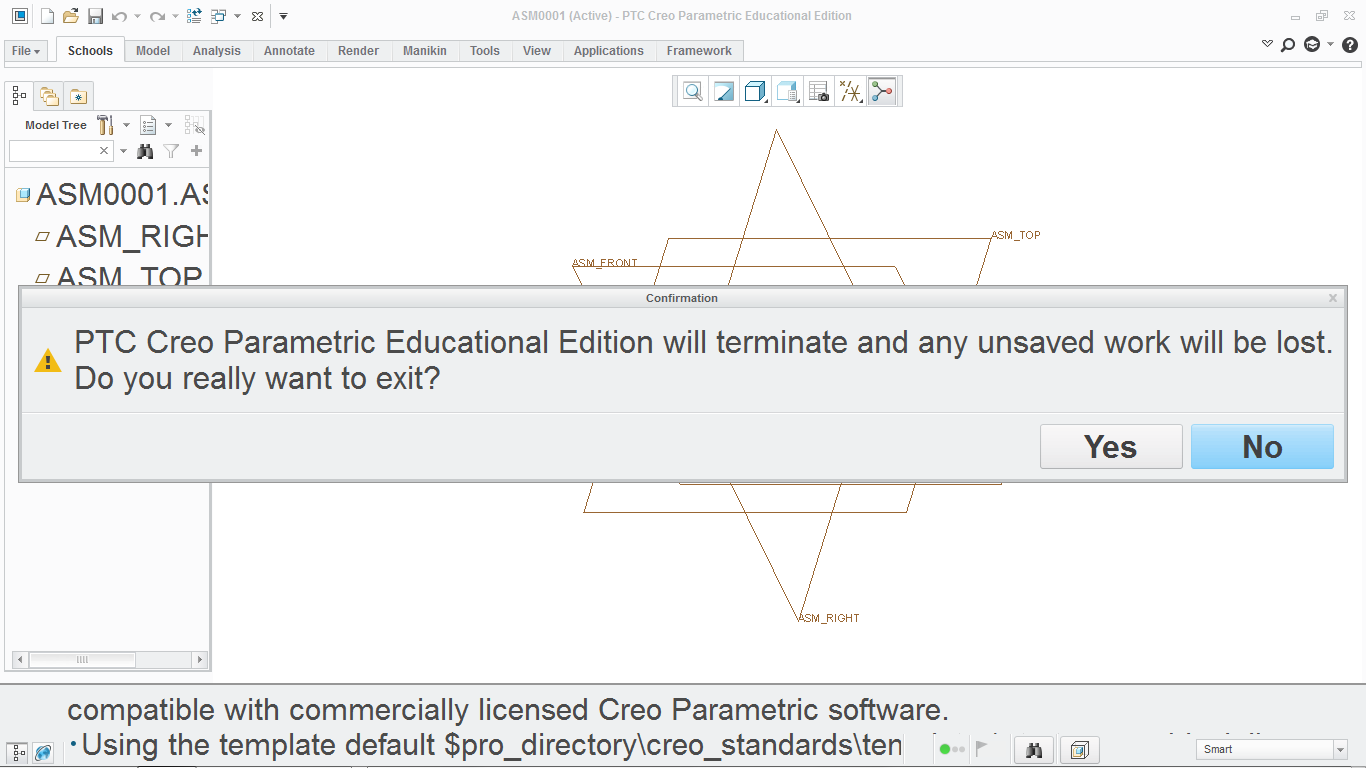
Task: Clear the Model Tree search with the X
Action: pyautogui.click(x=104, y=151)
